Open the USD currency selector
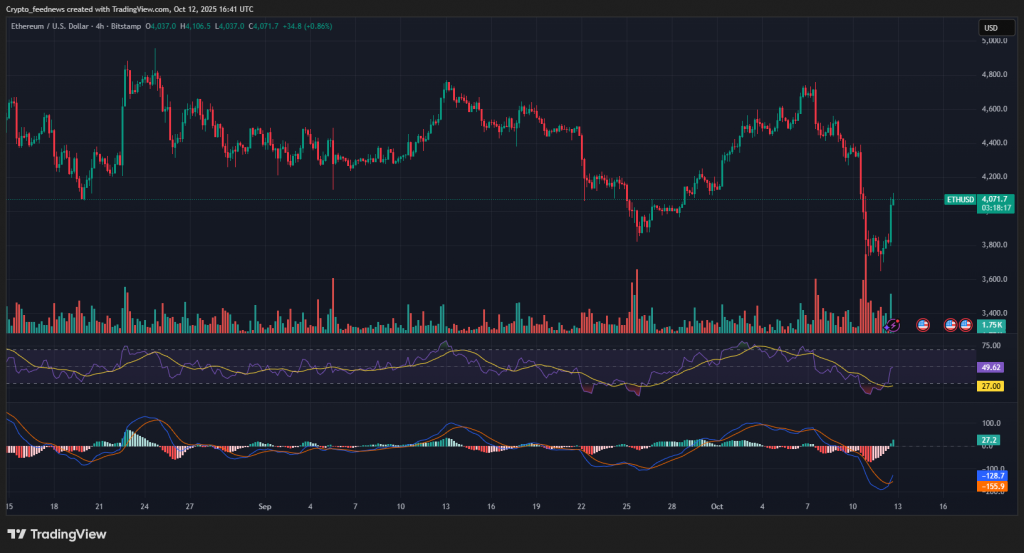The height and width of the screenshot is (553, 1024). click(x=996, y=27)
